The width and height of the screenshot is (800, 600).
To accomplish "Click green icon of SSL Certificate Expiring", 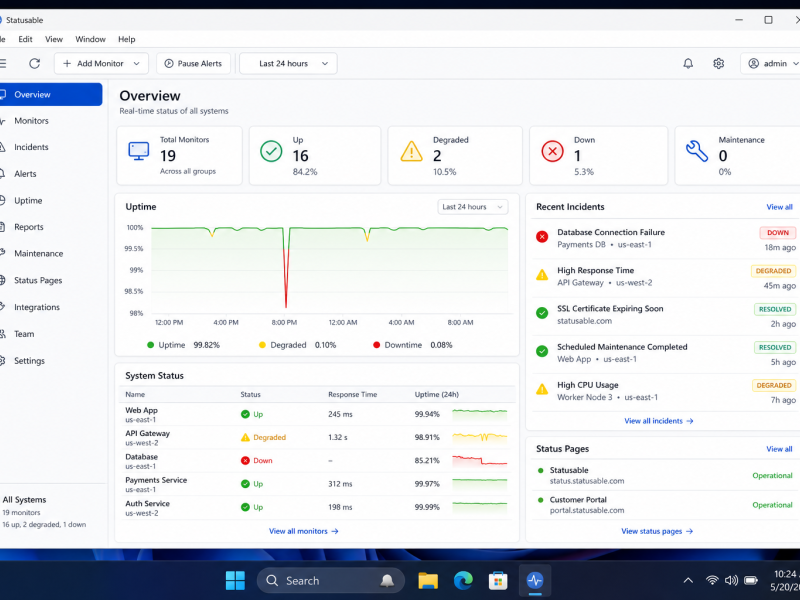I will click(542, 313).
